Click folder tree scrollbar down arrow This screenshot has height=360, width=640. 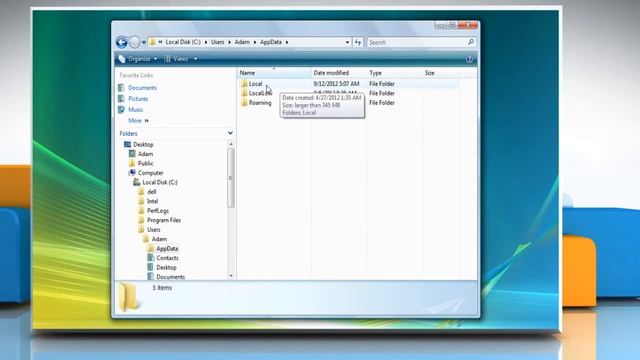click(x=231, y=276)
